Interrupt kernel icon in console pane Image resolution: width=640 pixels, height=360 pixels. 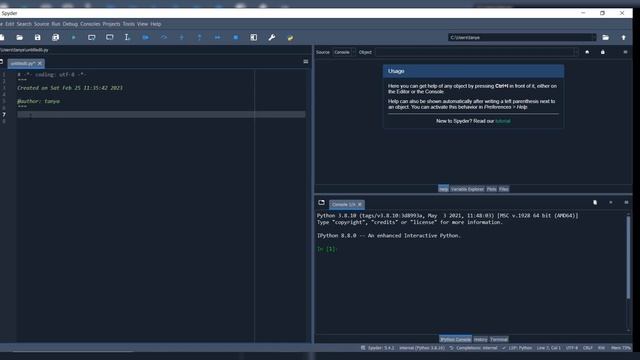(x=611, y=202)
